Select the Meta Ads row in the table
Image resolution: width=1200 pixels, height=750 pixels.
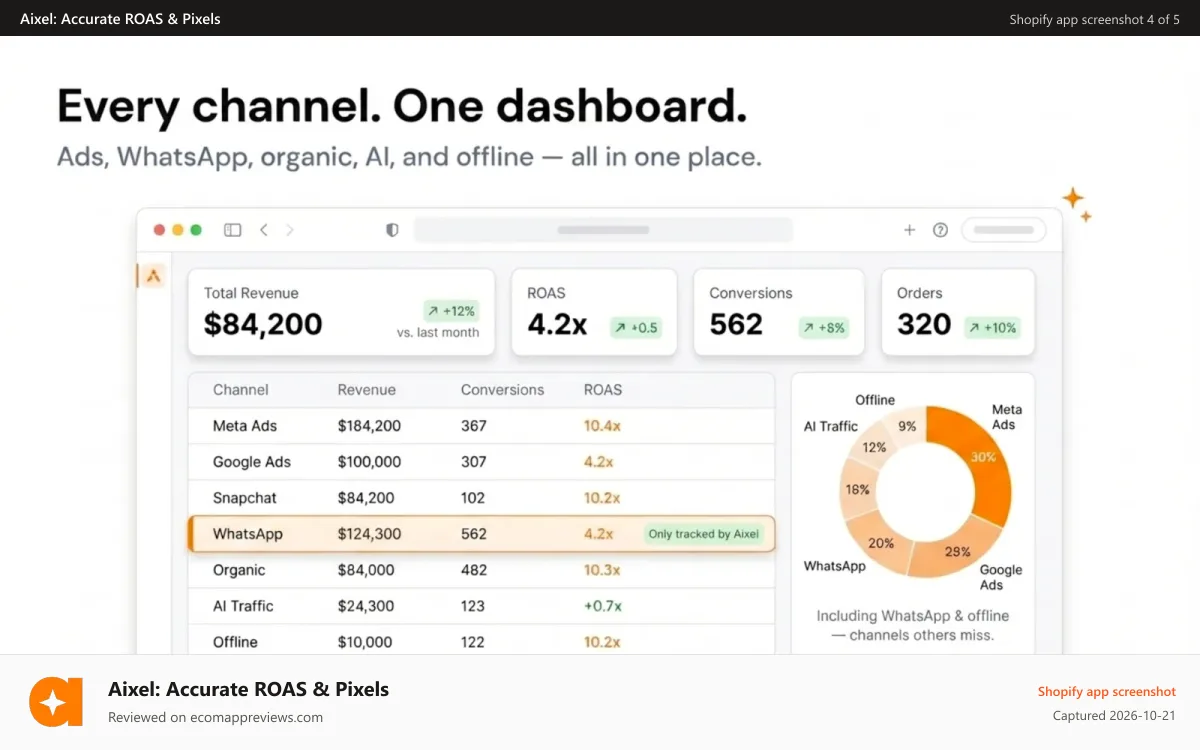pos(481,426)
